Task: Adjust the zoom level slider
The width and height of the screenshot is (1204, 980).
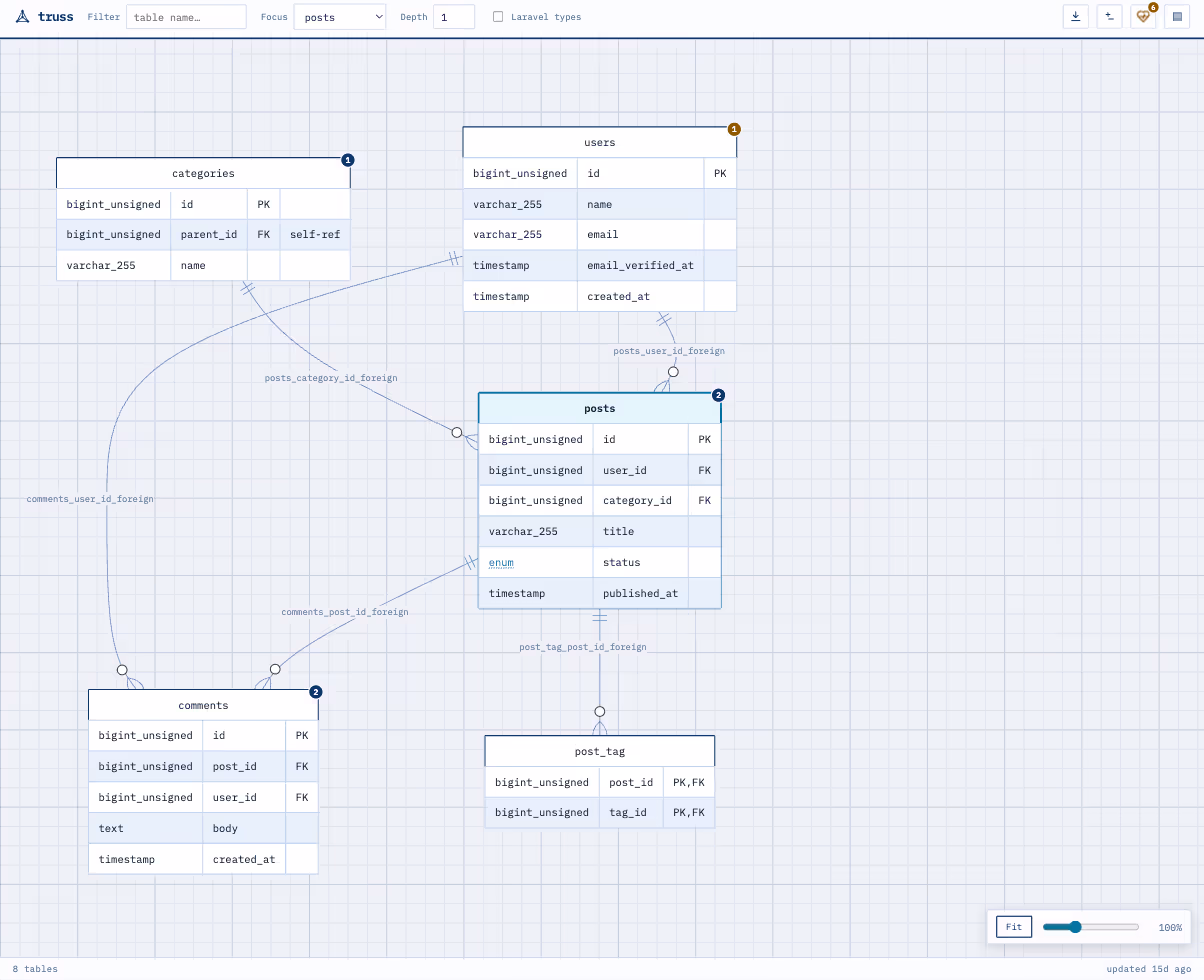Action: pos(1091,927)
